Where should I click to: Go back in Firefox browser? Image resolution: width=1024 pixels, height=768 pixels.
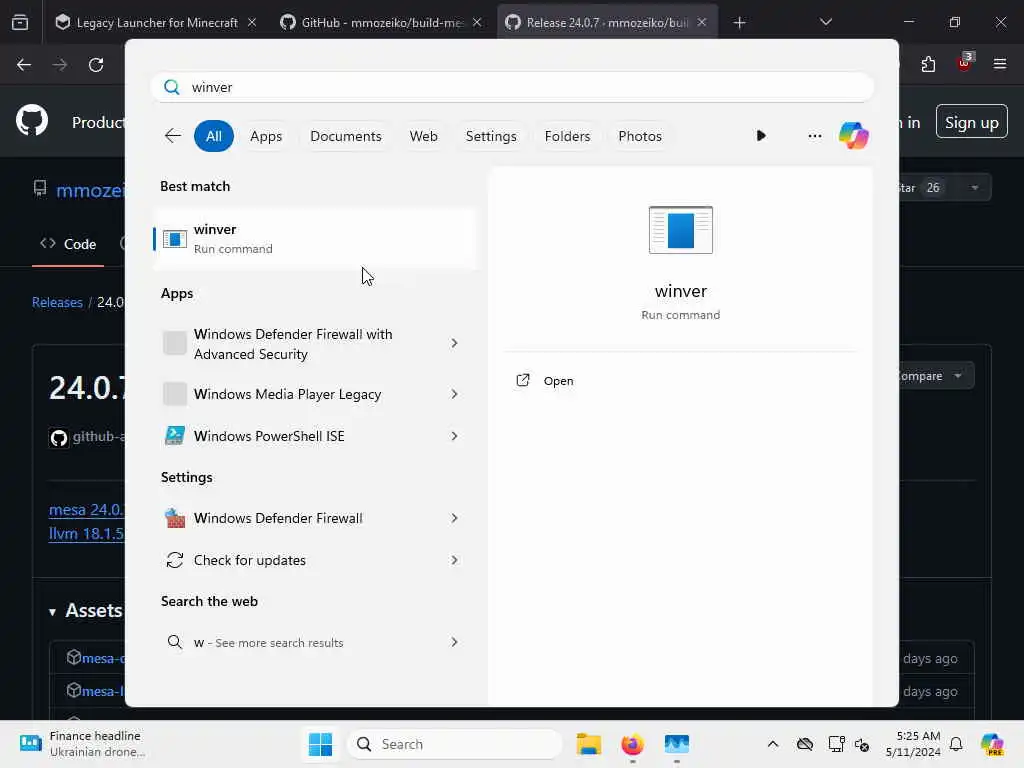pyautogui.click(x=24, y=65)
